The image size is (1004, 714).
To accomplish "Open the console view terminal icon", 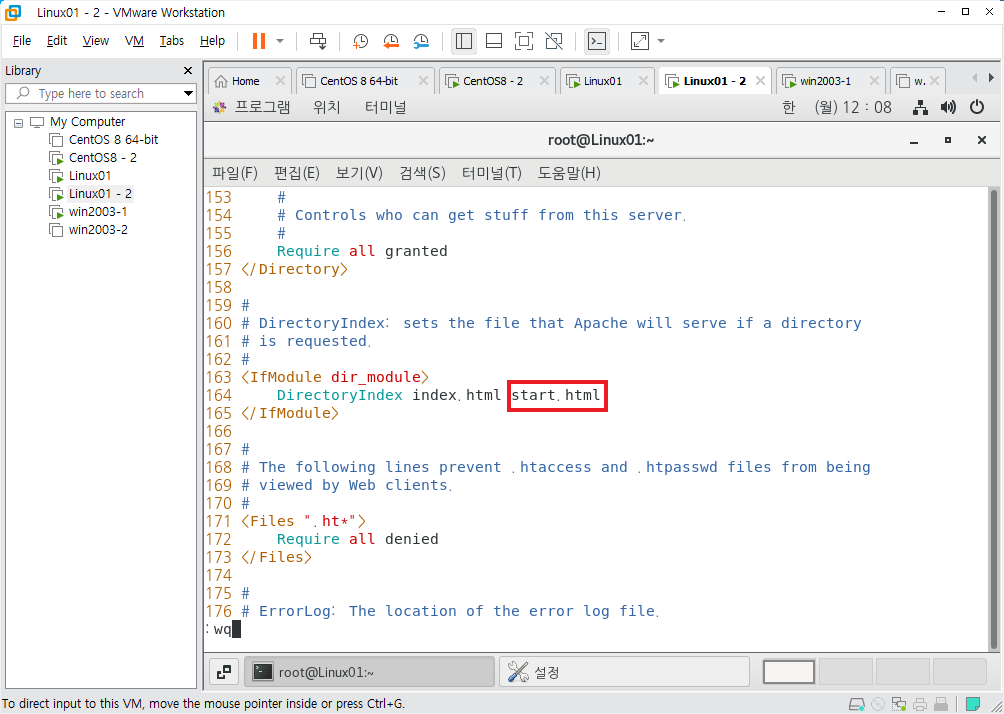I will pyautogui.click(x=597, y=41).
